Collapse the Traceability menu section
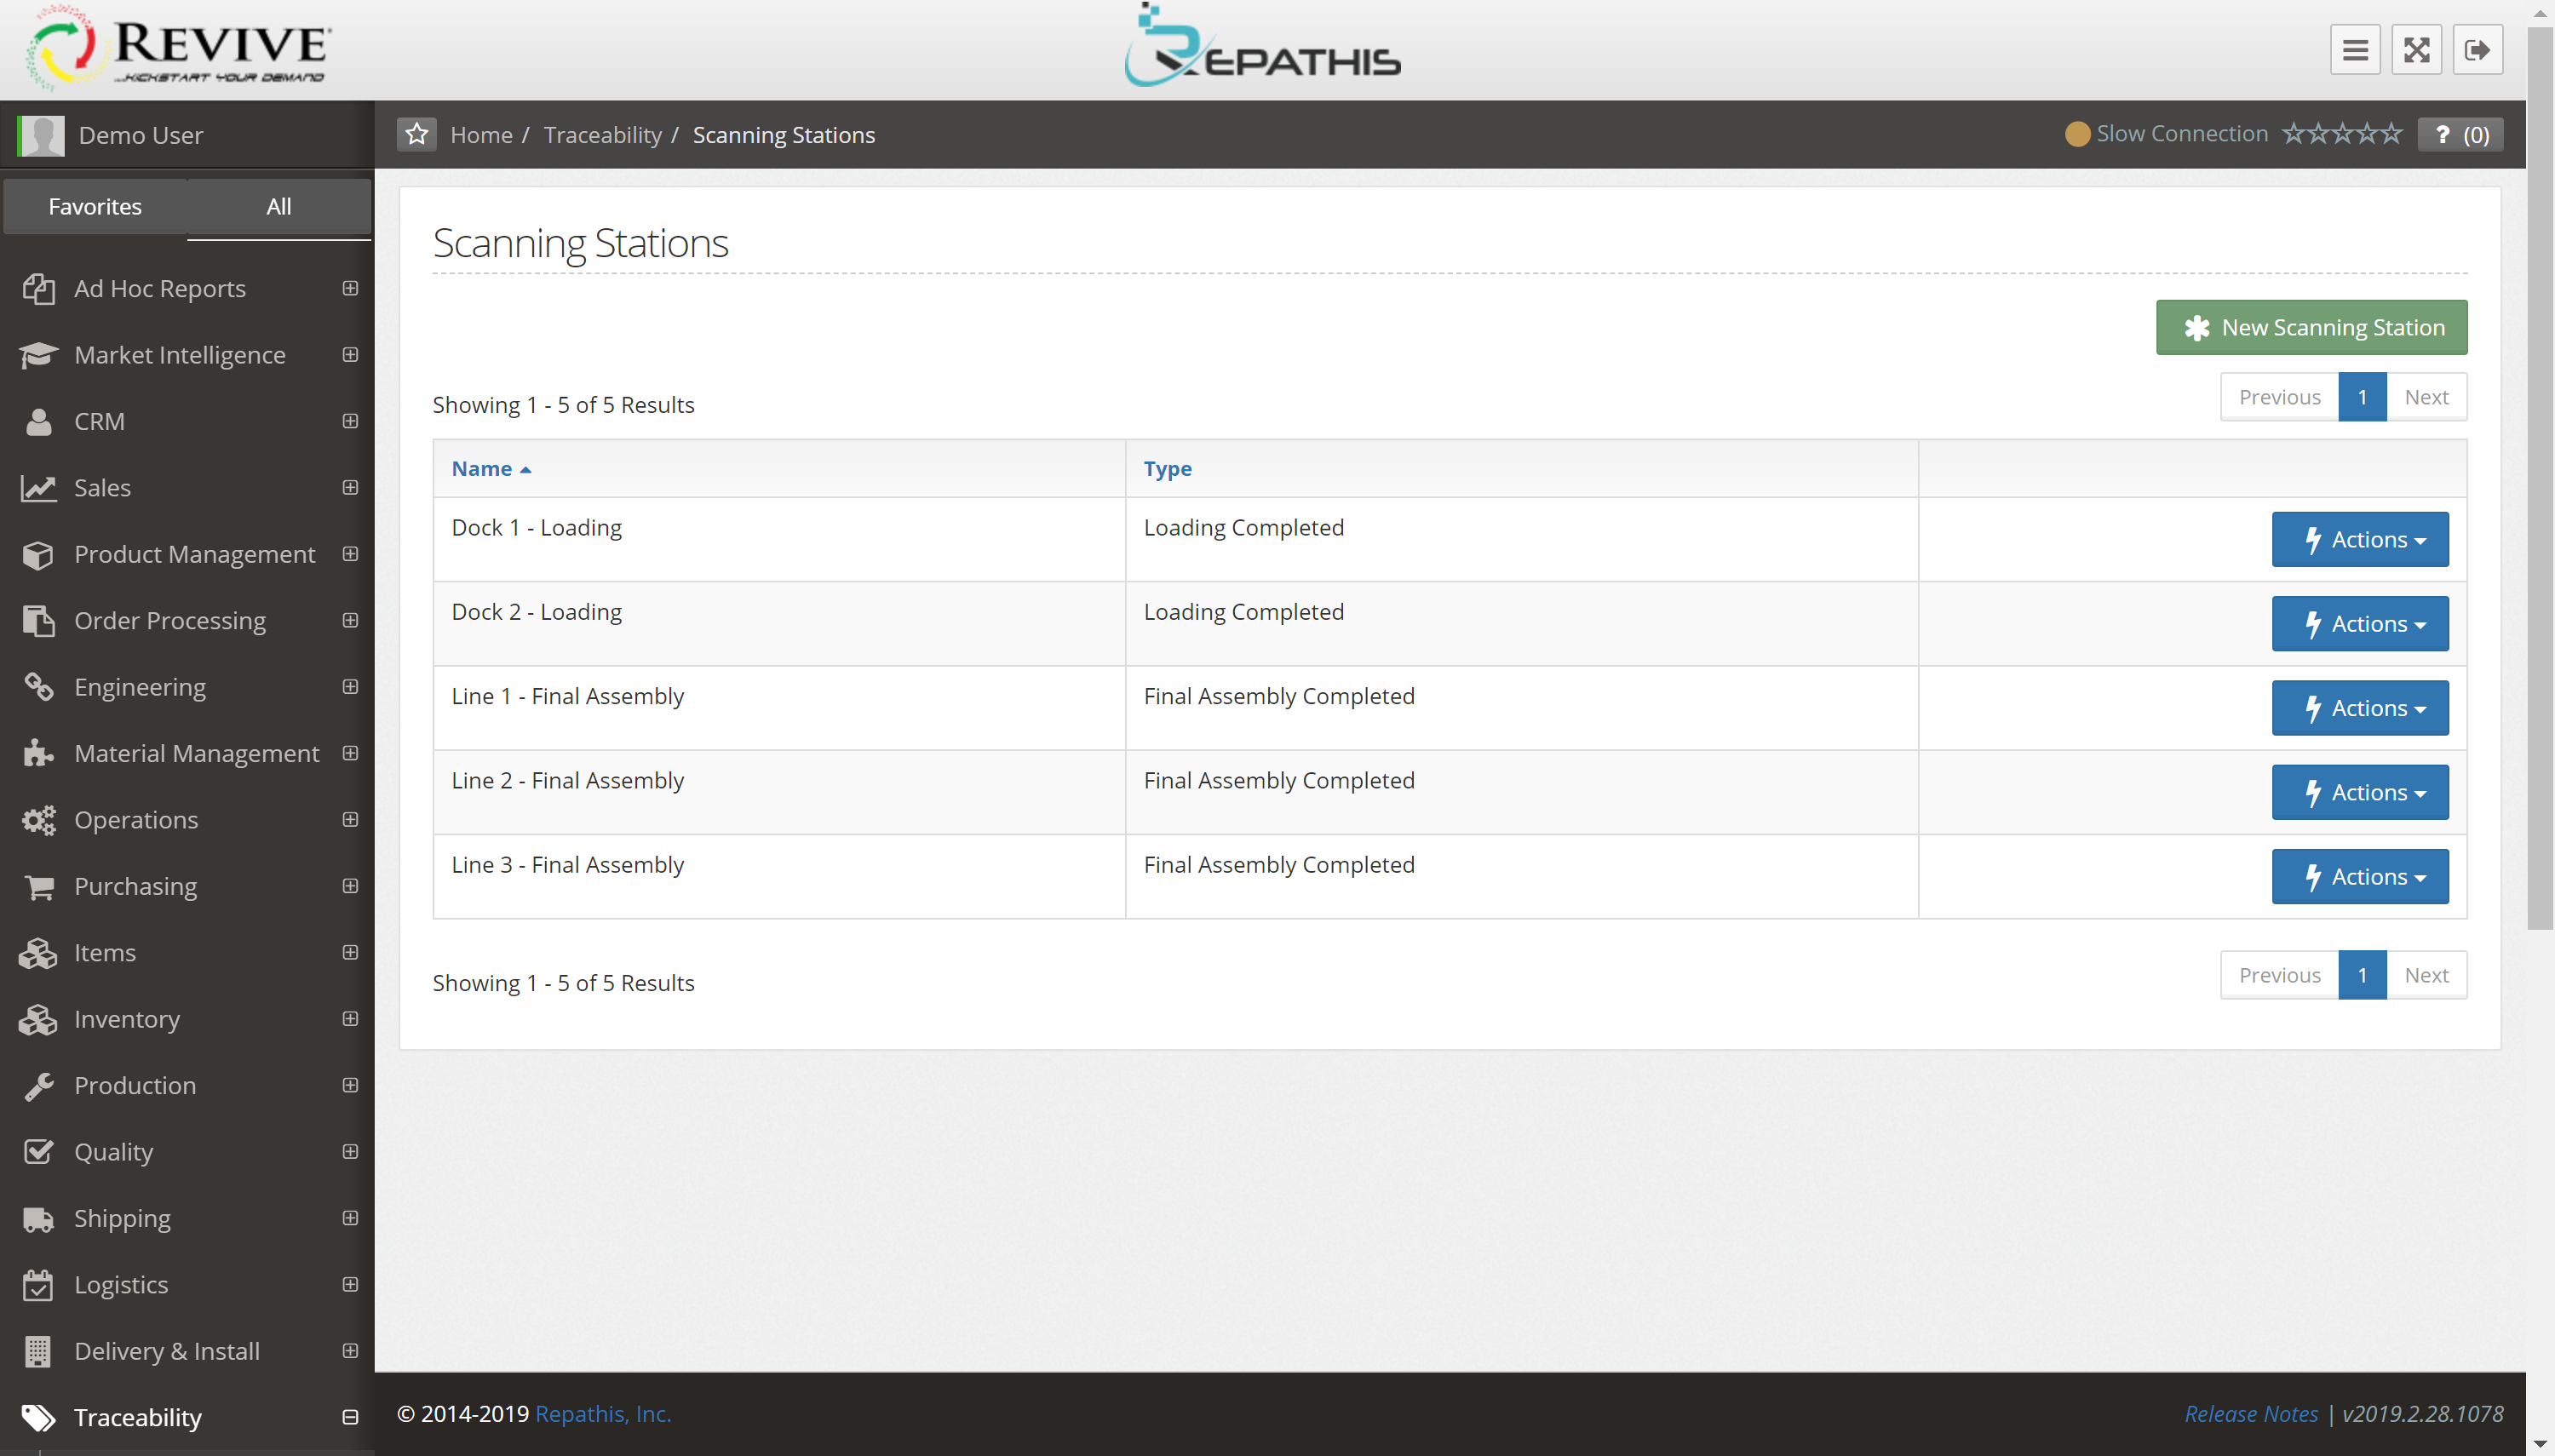The width and height of the screenshot is (2555, 1456). point(350,1417)
